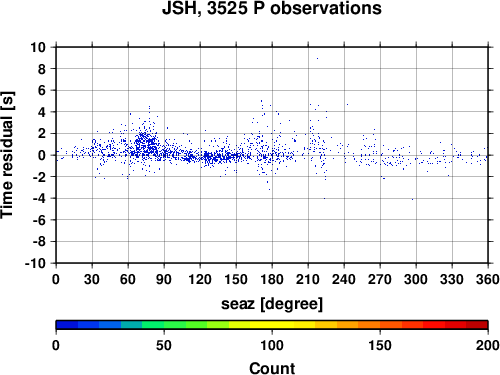The width and height of the screenshot is (500, 375).
Task: Click the colorbar tick label '50'
Action: coord(164,345)
